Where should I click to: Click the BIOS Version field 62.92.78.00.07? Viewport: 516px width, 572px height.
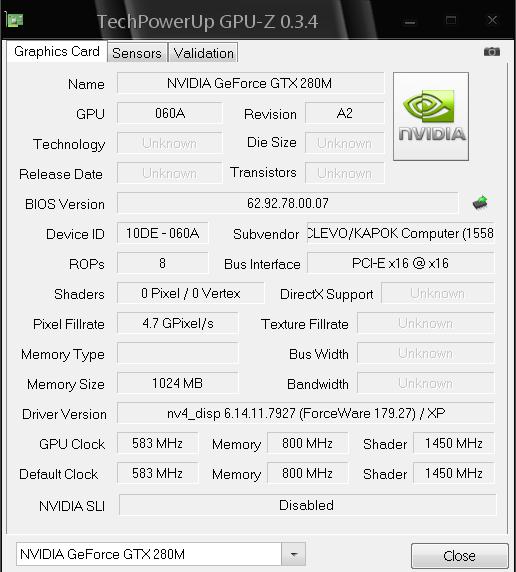pyautogui.click(x=288, y=203)
